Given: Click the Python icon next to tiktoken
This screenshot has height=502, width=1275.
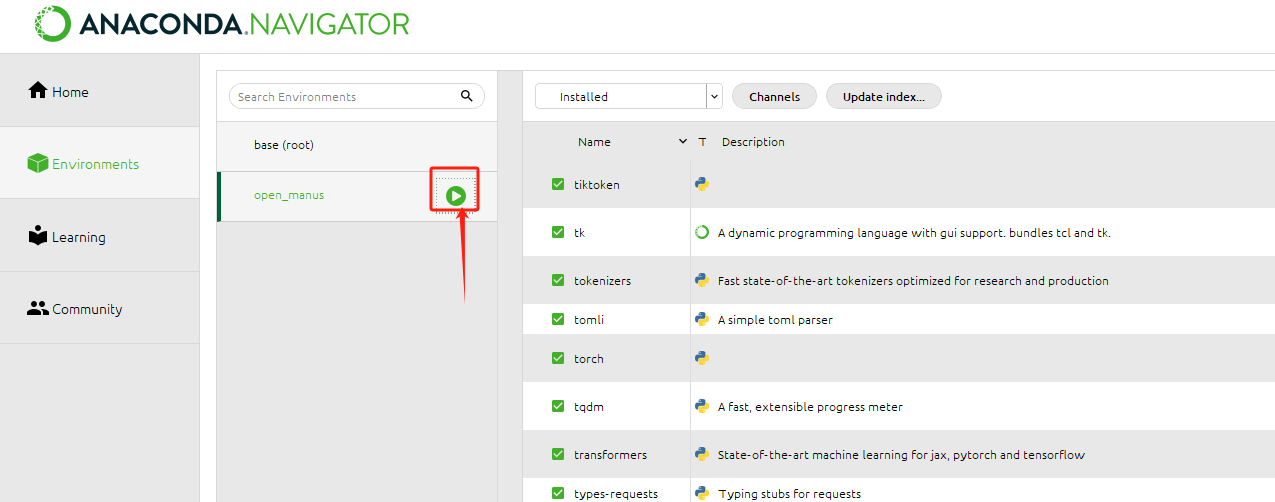Looking at the screenshot, I should 702,184.
